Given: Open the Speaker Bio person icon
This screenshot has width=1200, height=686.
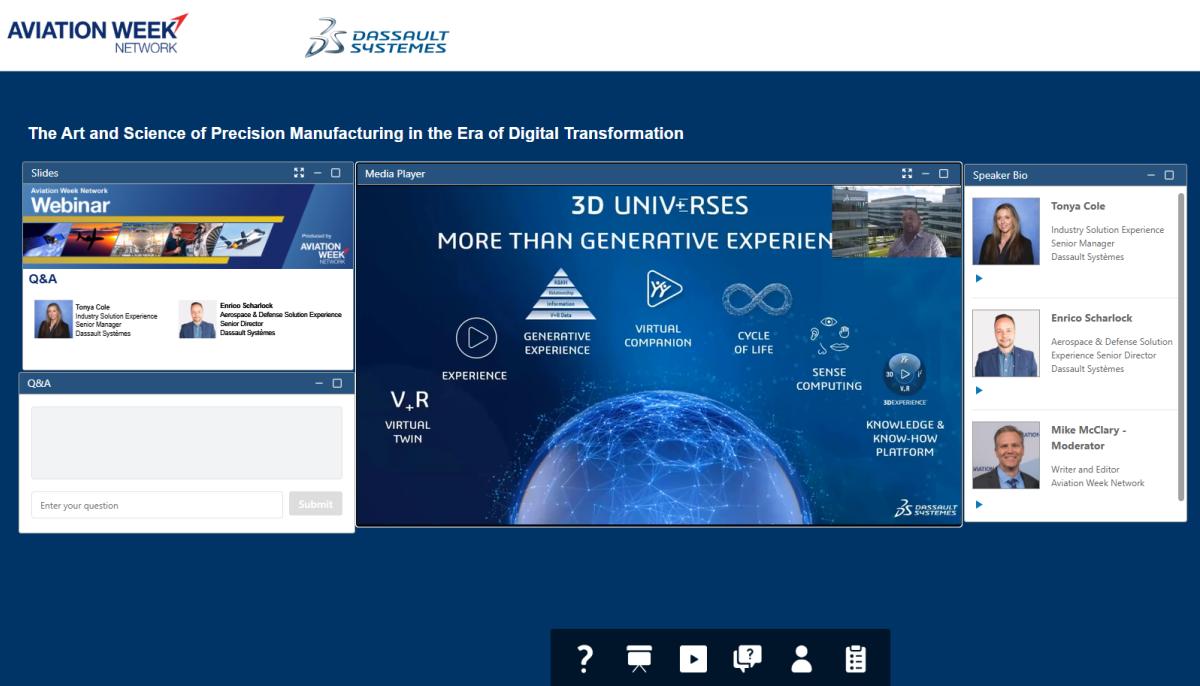Looking at the screenshot, I should [801, 658].
